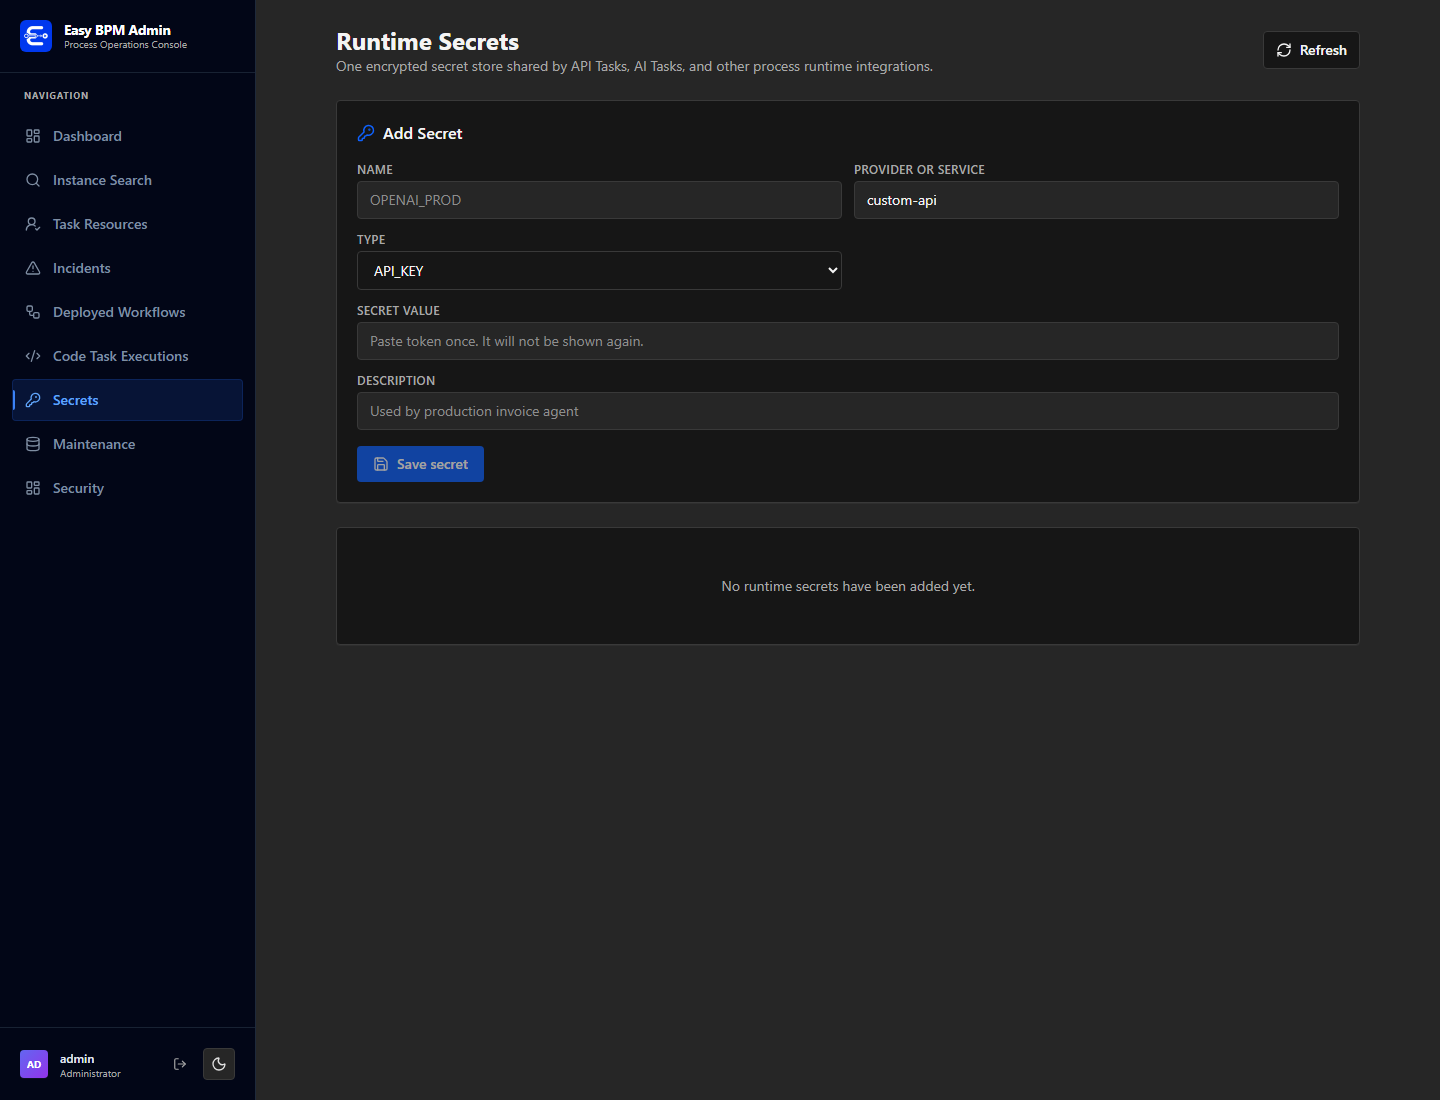Open the Maintenance page
Viewport: 1440px width, 1100px height.
click(x=127, y=444)
